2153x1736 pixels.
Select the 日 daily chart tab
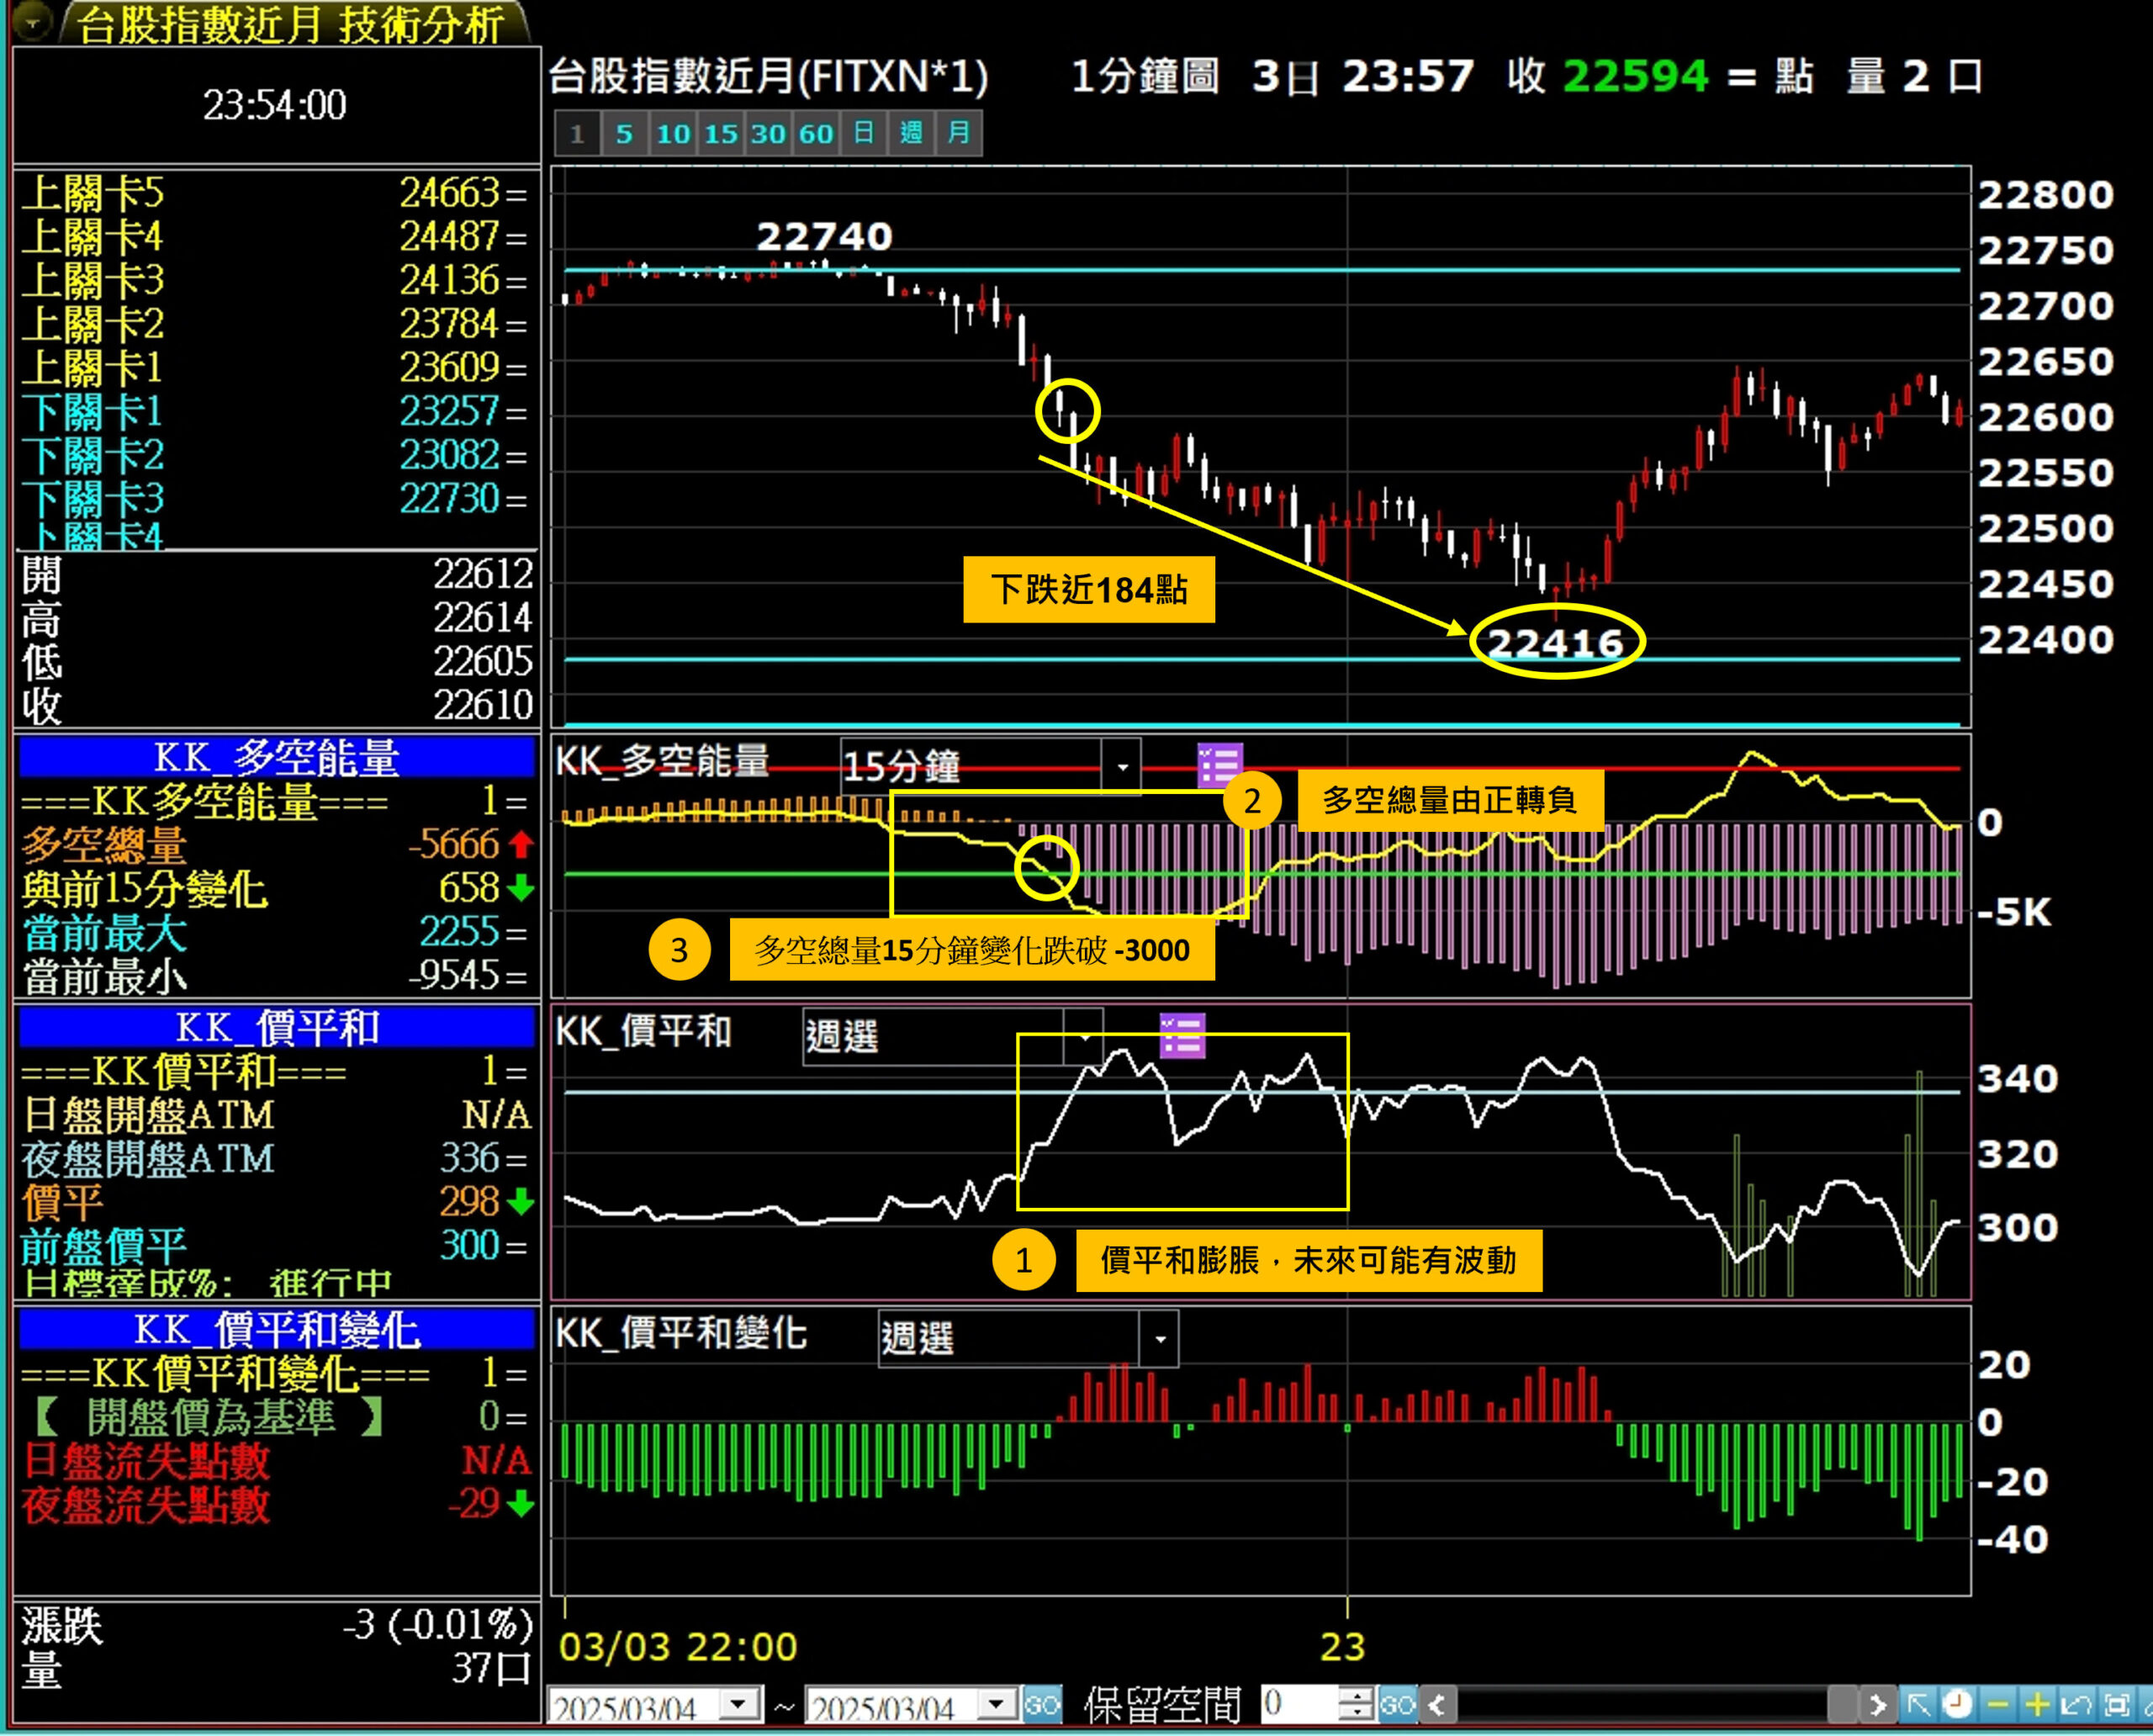click(x=864, y=133)
